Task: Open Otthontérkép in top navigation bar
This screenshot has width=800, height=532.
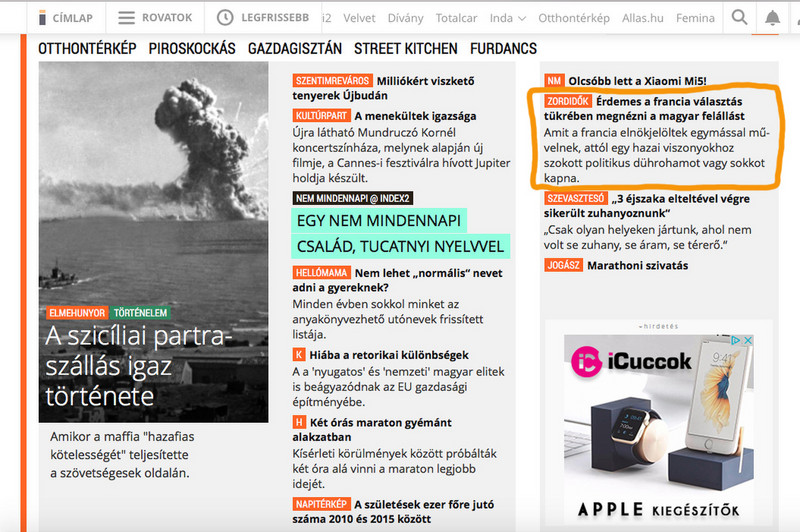Action: click(x=573, y=18)
